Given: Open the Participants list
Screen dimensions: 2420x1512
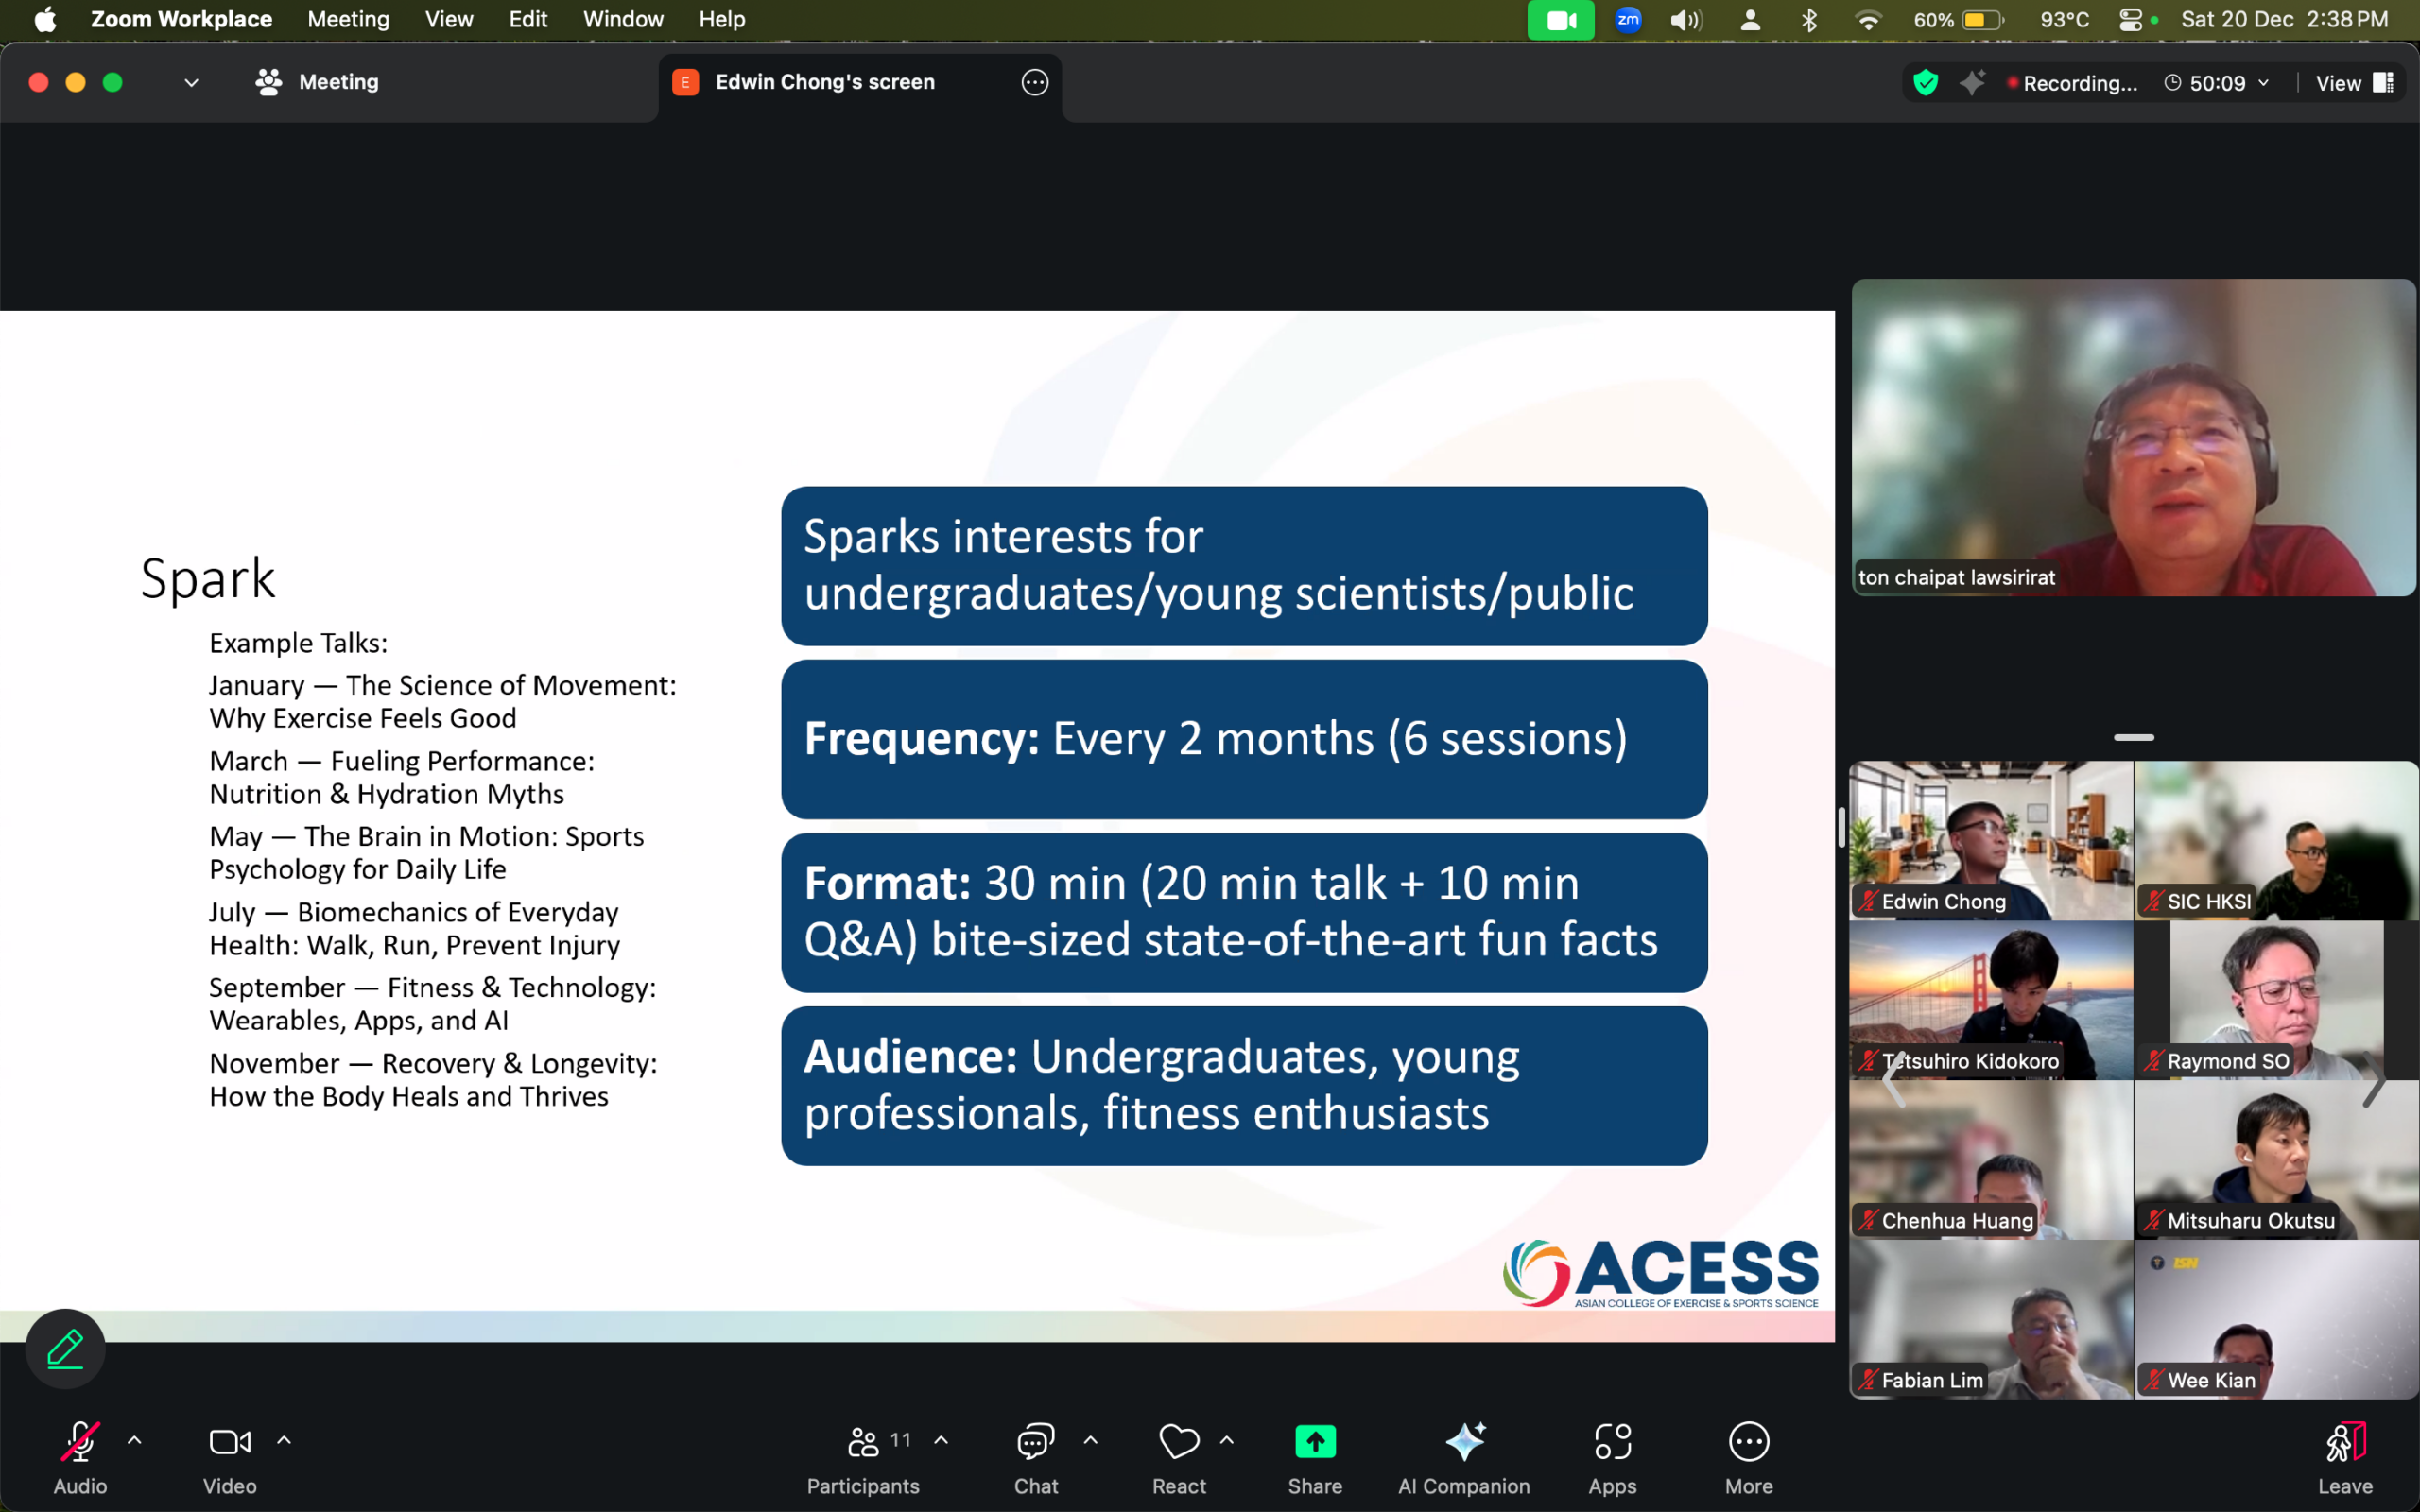Looking at the screenshot, I should pos(863,1457).
